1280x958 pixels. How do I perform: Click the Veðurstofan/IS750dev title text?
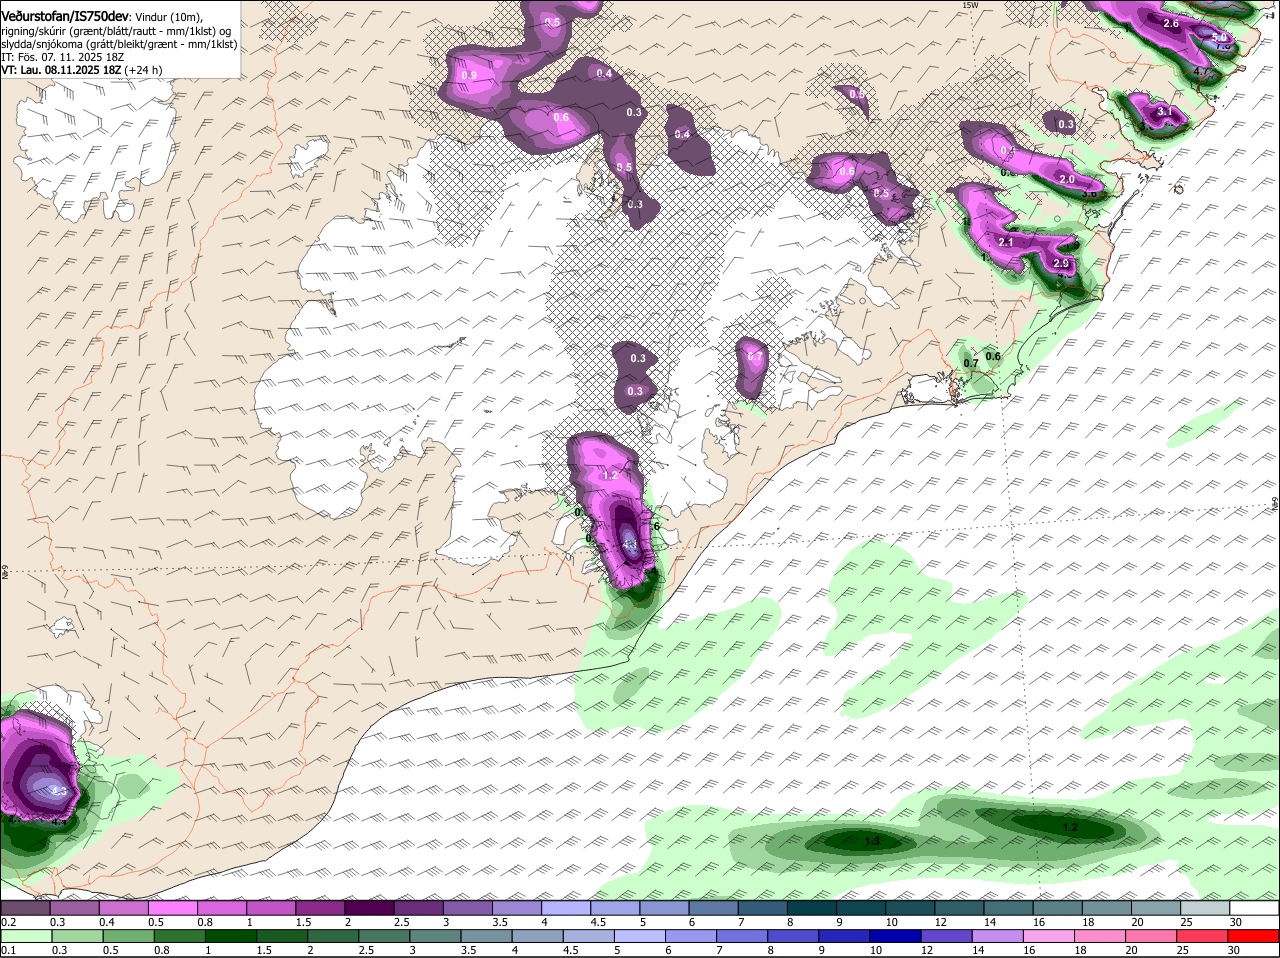pos(64,16)
